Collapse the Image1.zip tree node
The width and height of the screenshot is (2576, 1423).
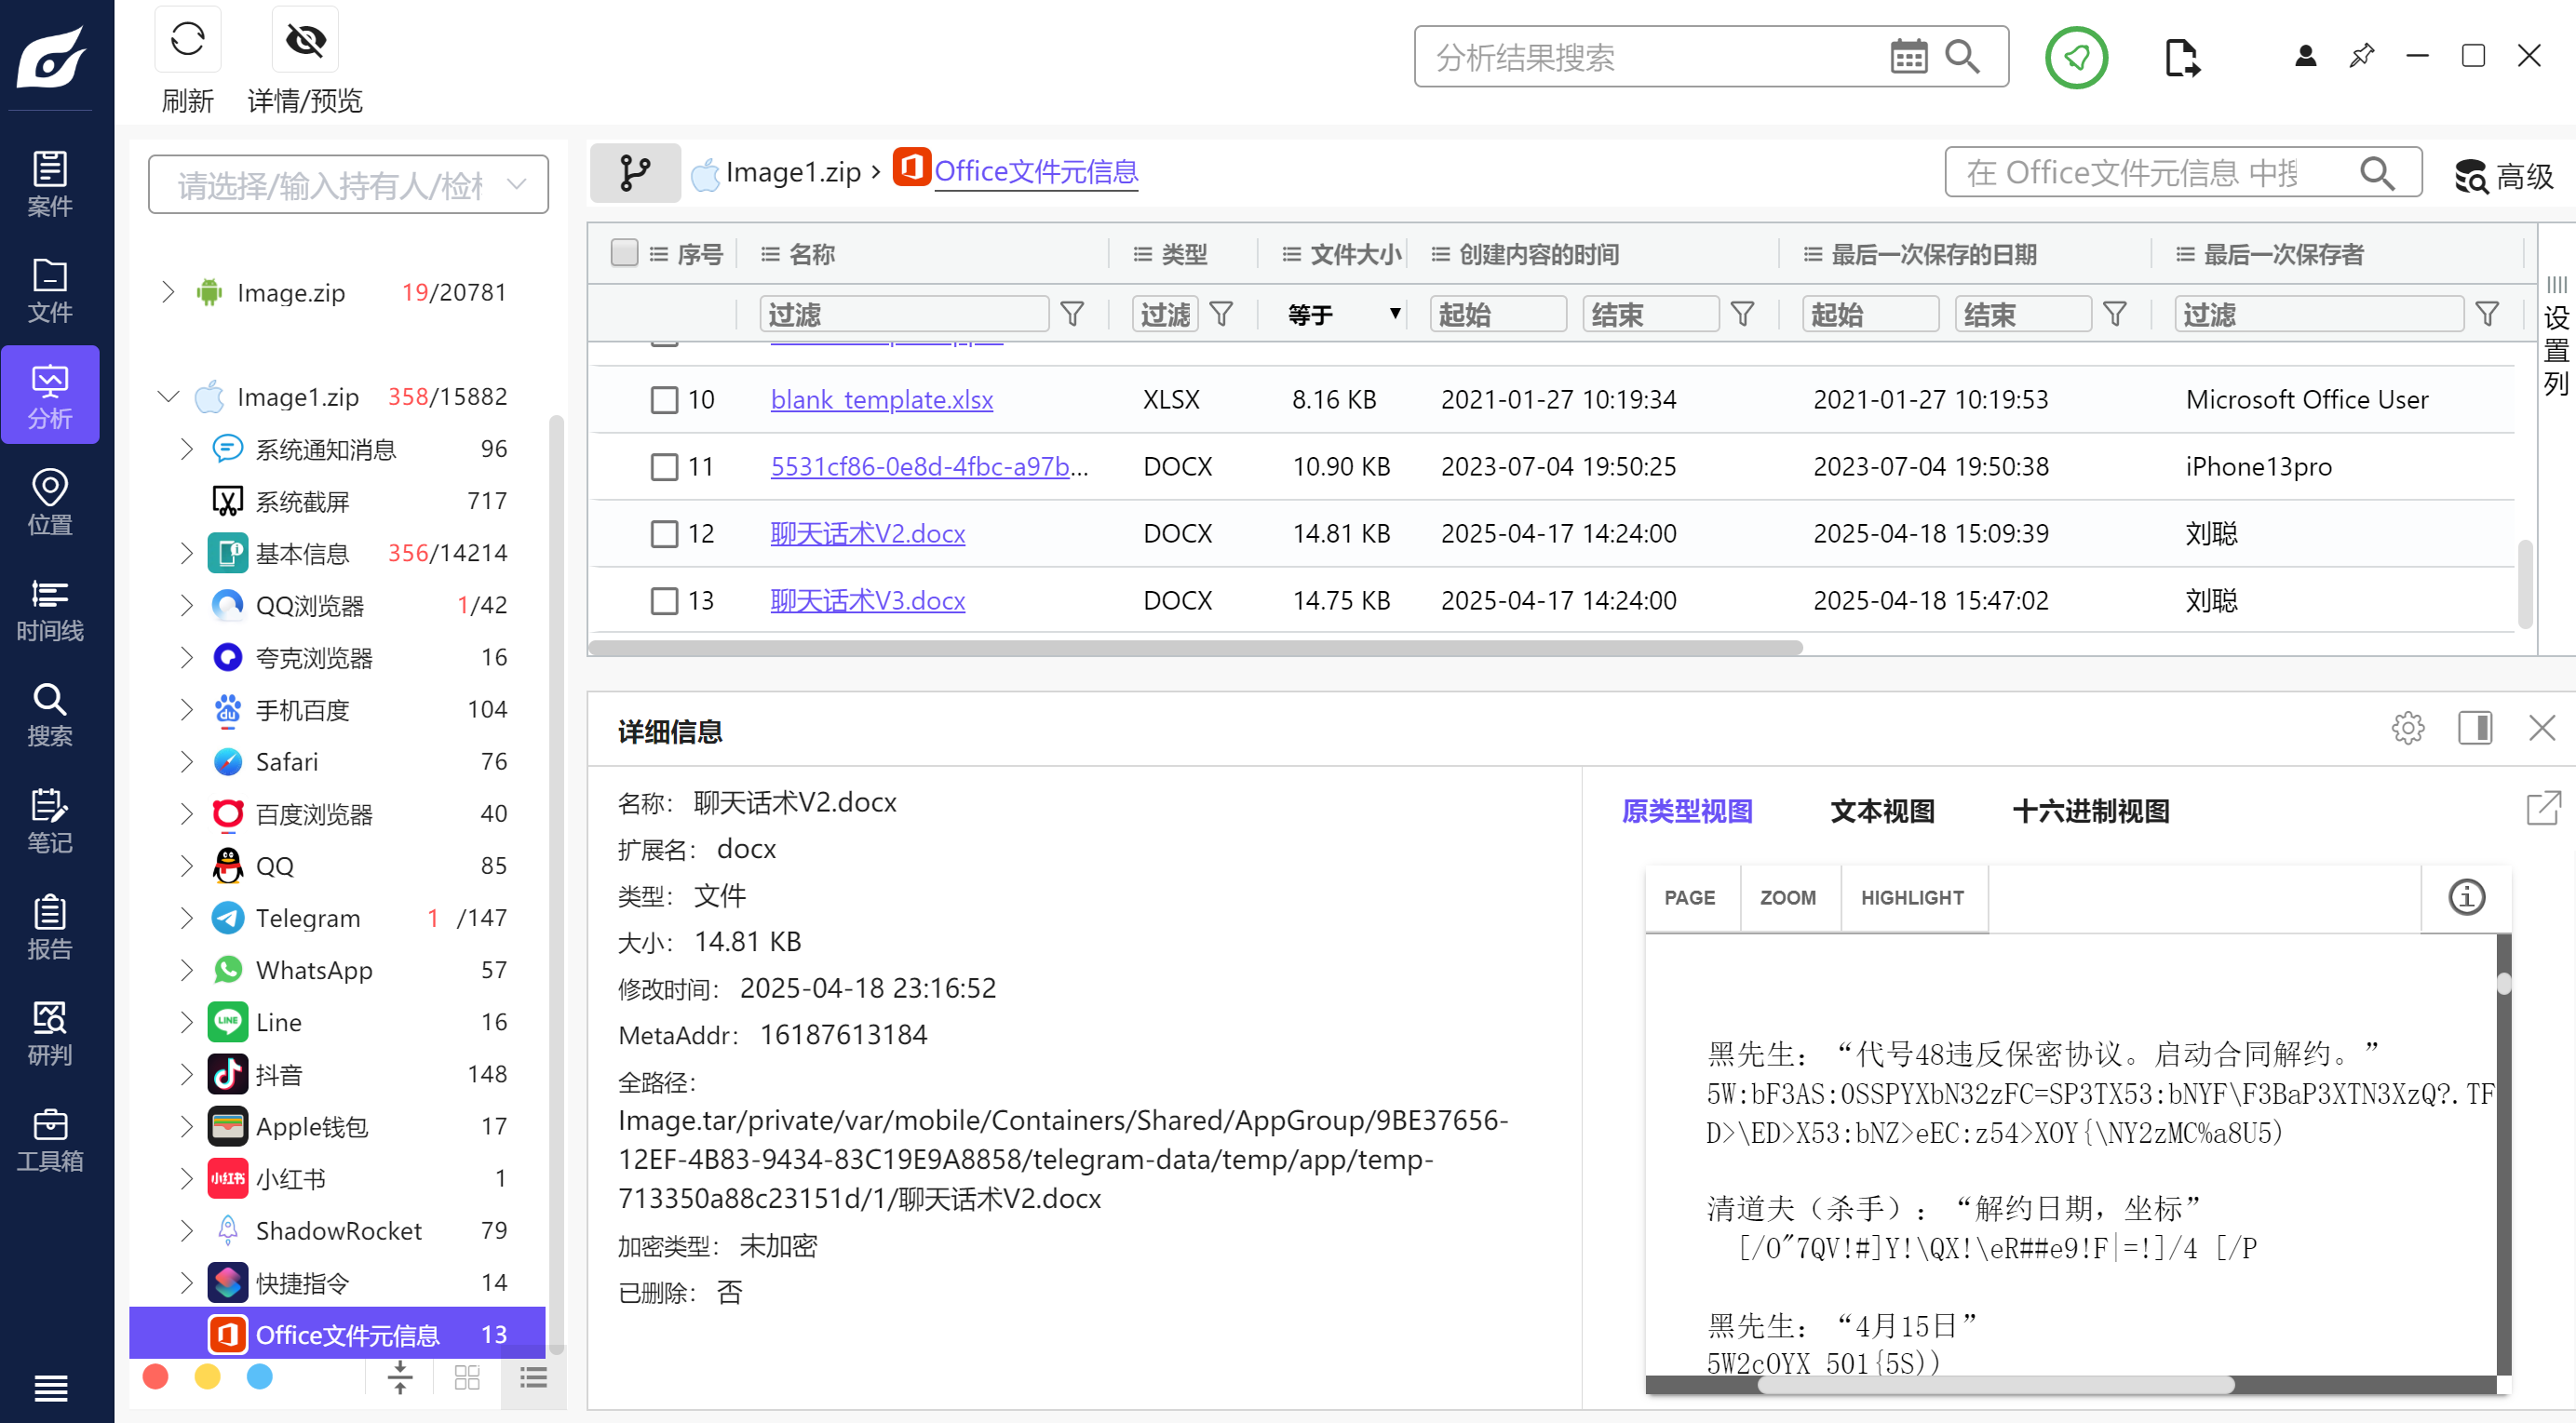(168, 397)
